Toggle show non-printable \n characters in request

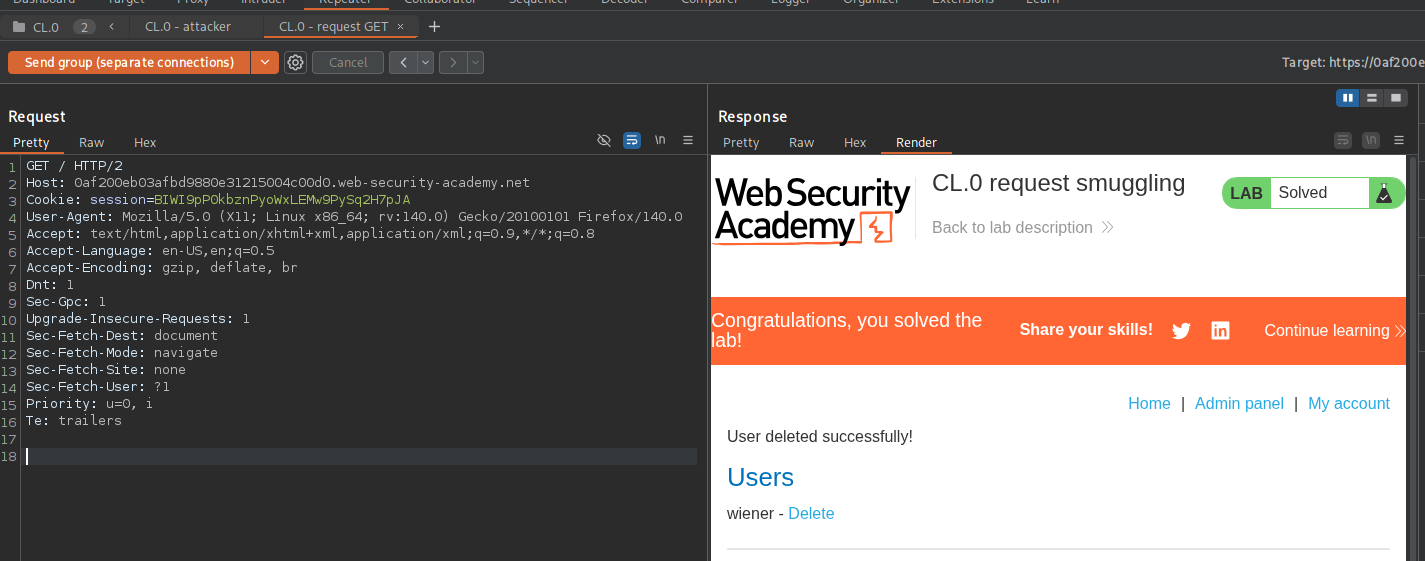point(660,141)
